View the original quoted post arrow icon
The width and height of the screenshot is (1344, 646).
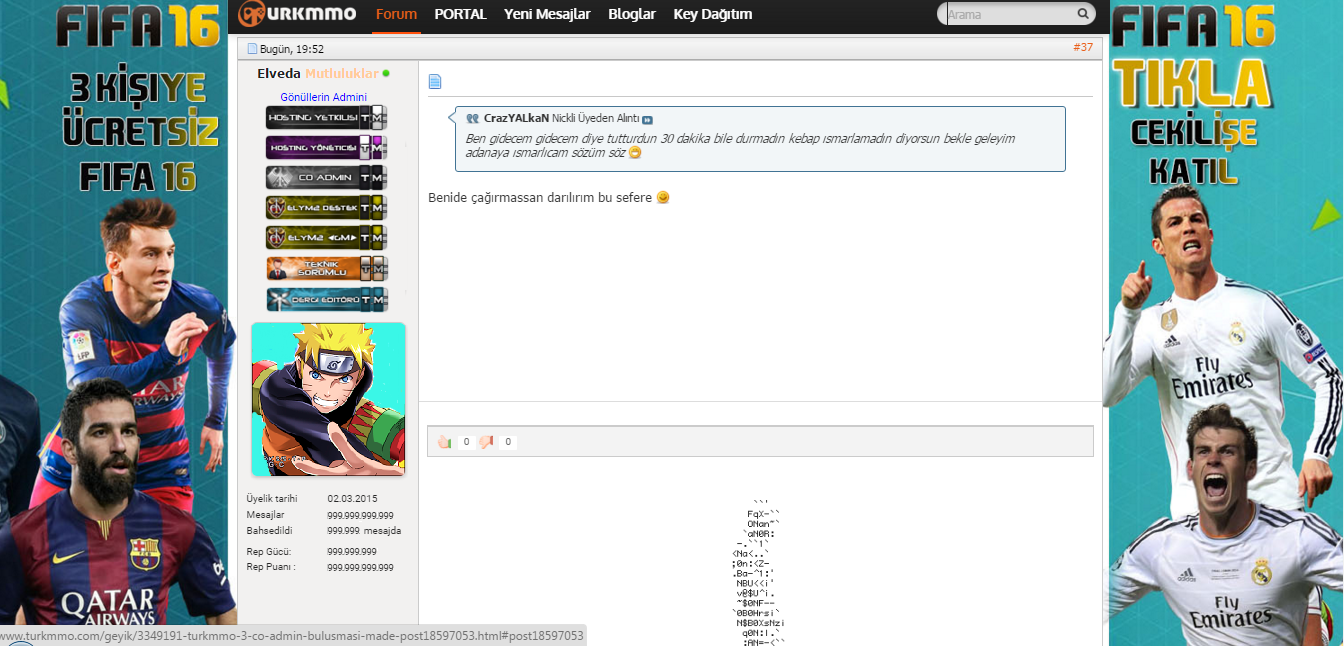(647, 119)
